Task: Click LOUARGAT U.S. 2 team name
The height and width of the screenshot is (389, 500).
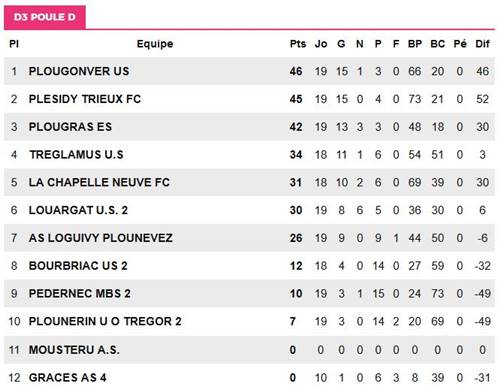Action: coord(78,210)
